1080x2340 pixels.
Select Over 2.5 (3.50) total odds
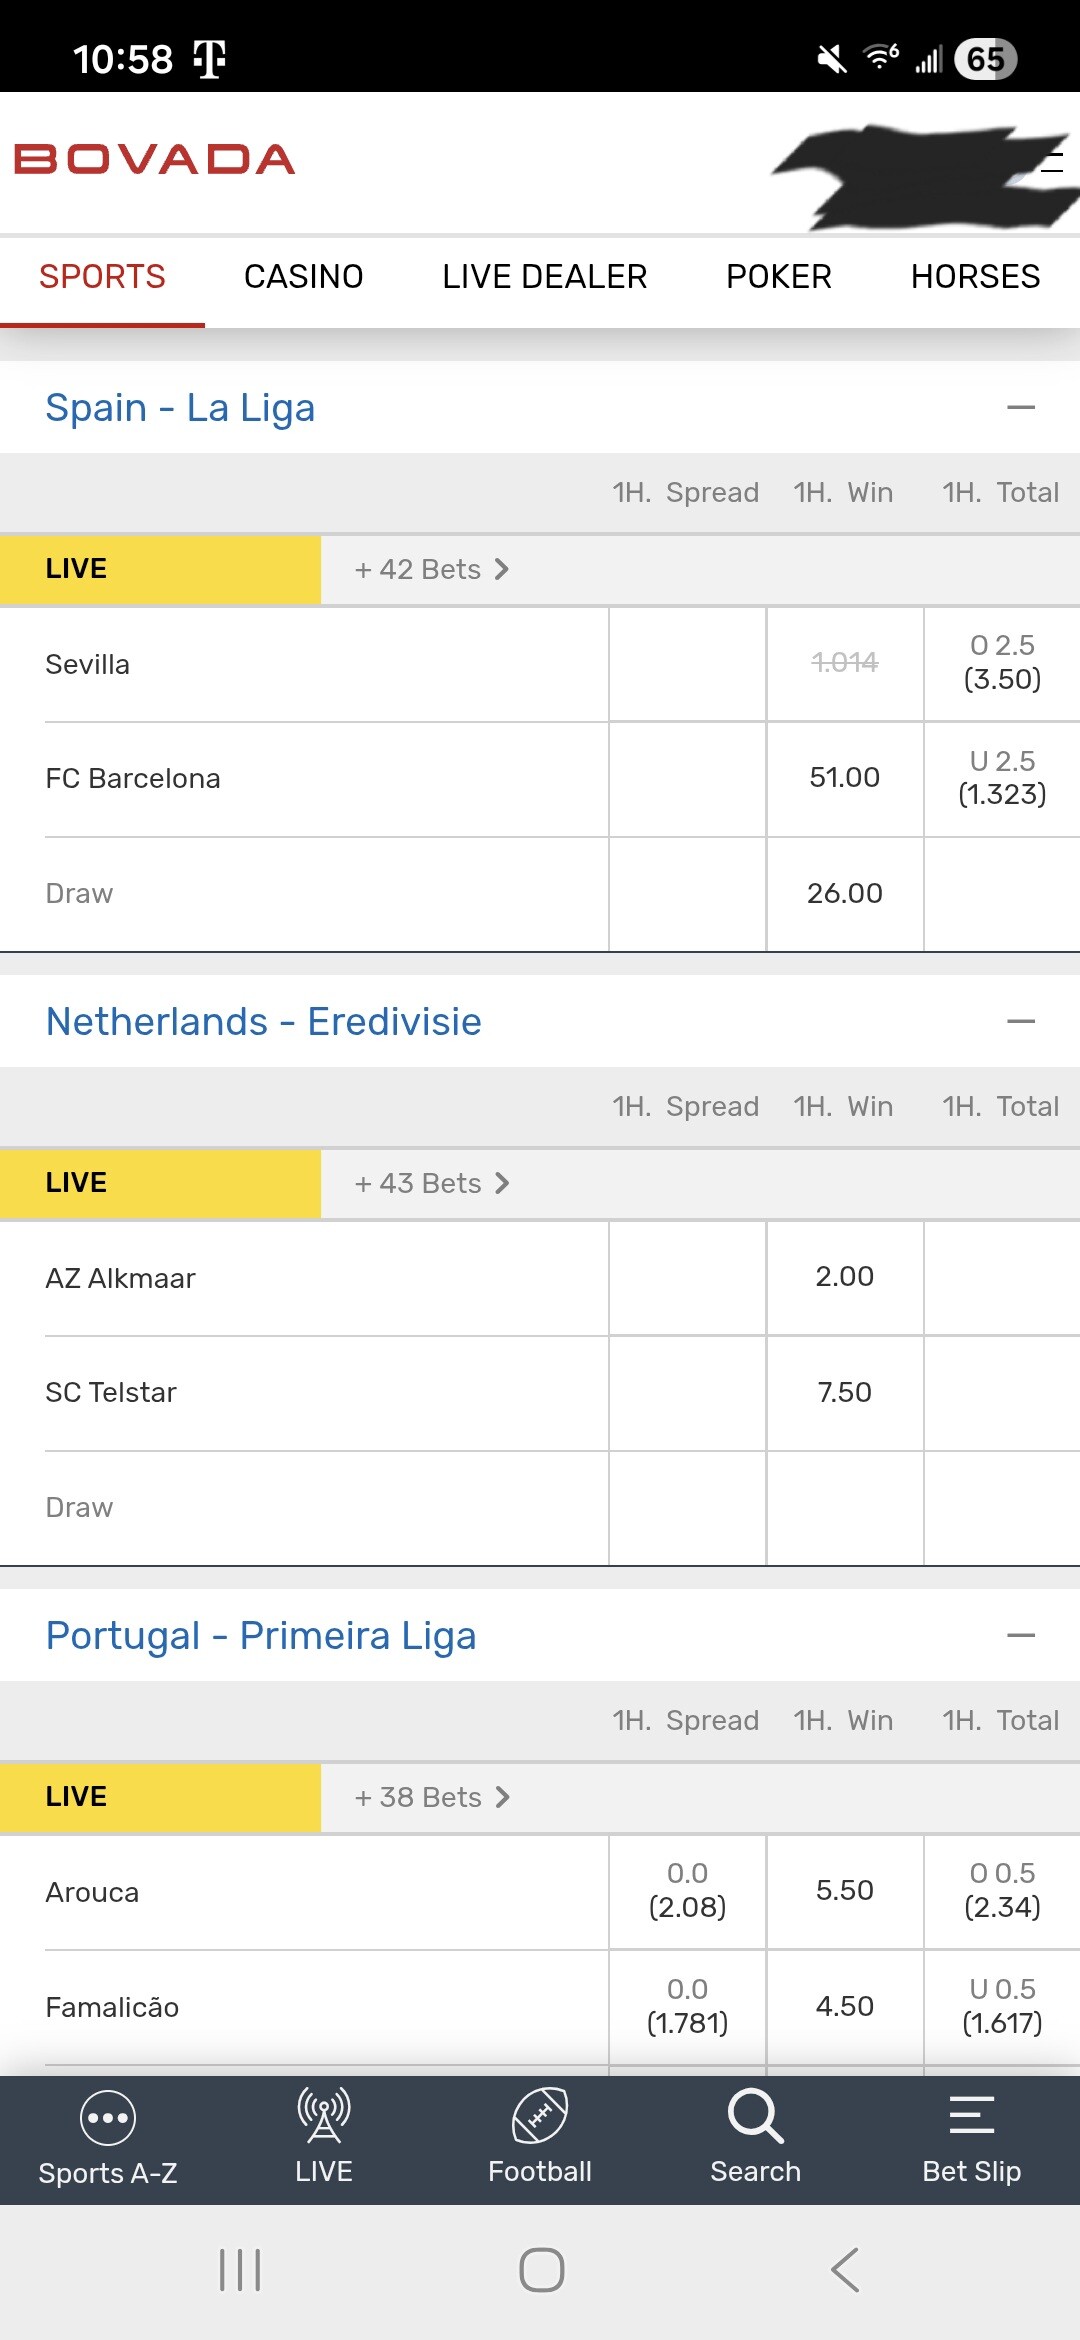(x=1002, y=663)
